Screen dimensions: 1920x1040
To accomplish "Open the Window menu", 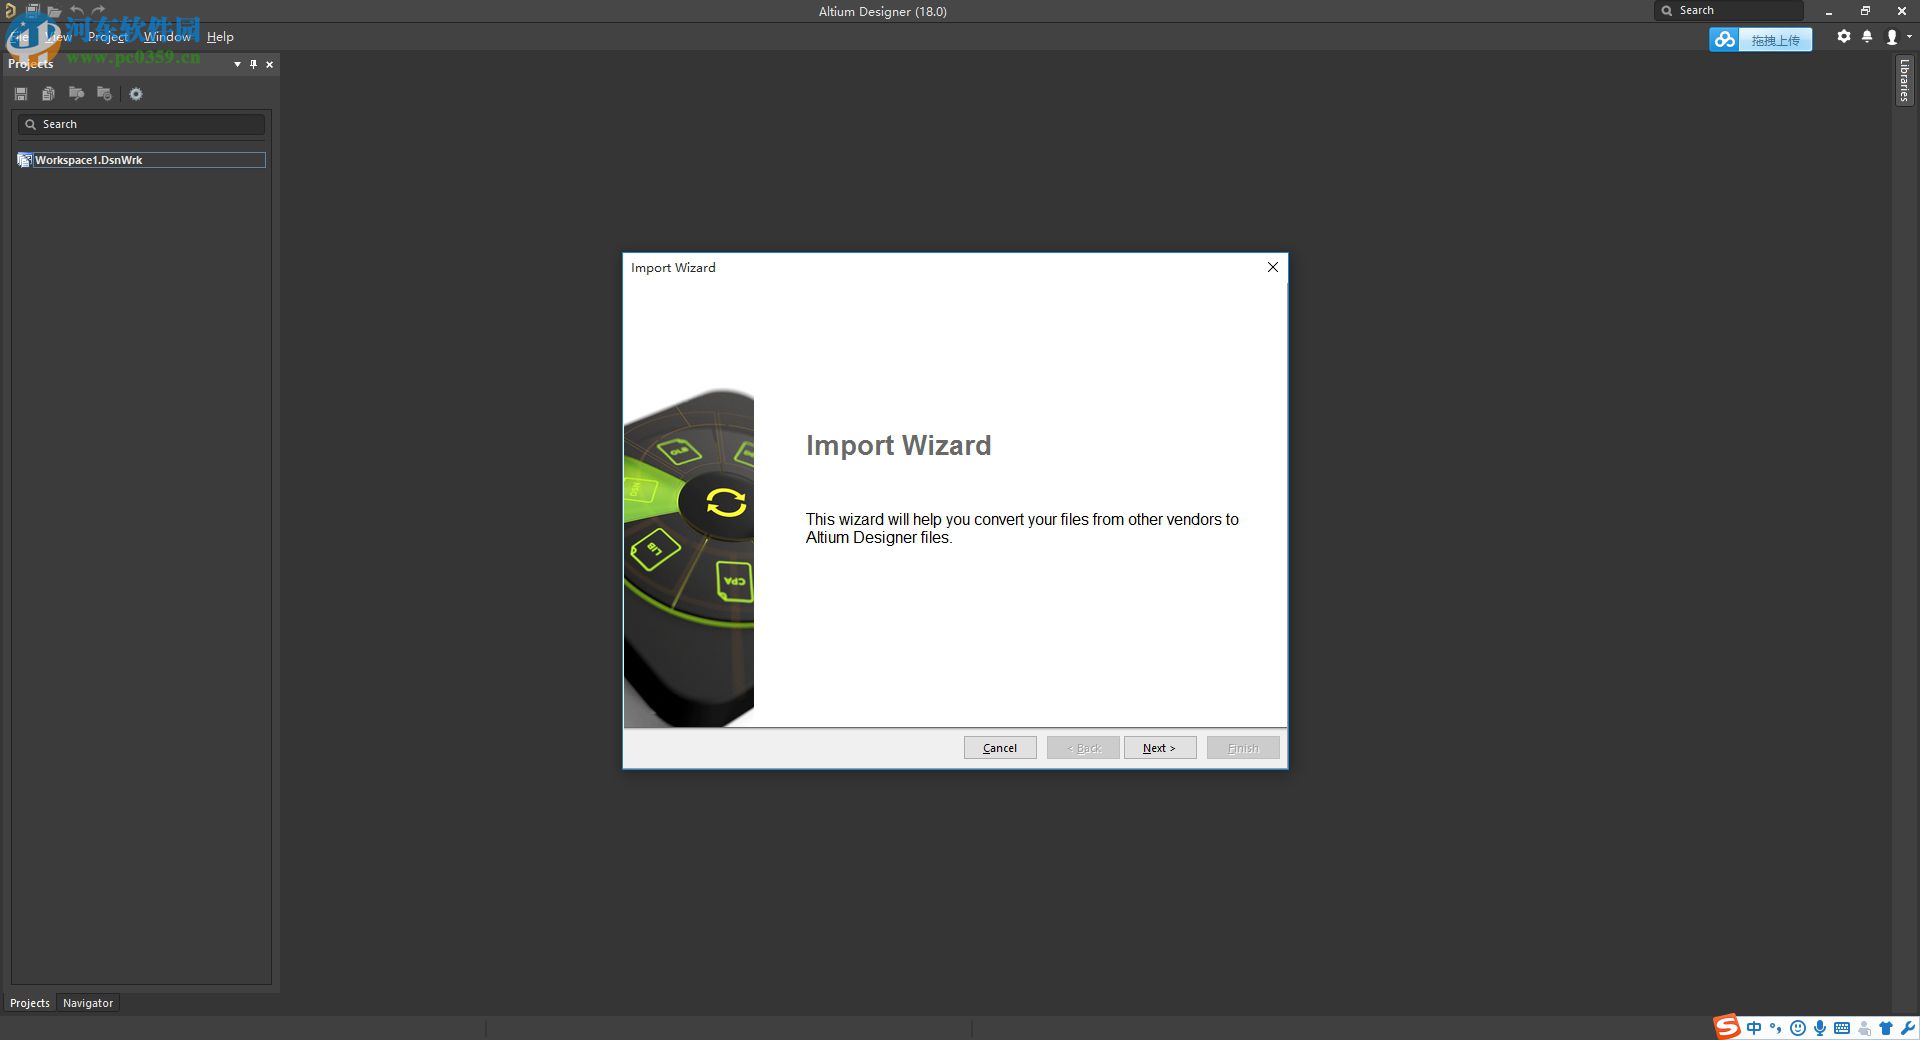I will pyautogui.click(x=167, y=37).
